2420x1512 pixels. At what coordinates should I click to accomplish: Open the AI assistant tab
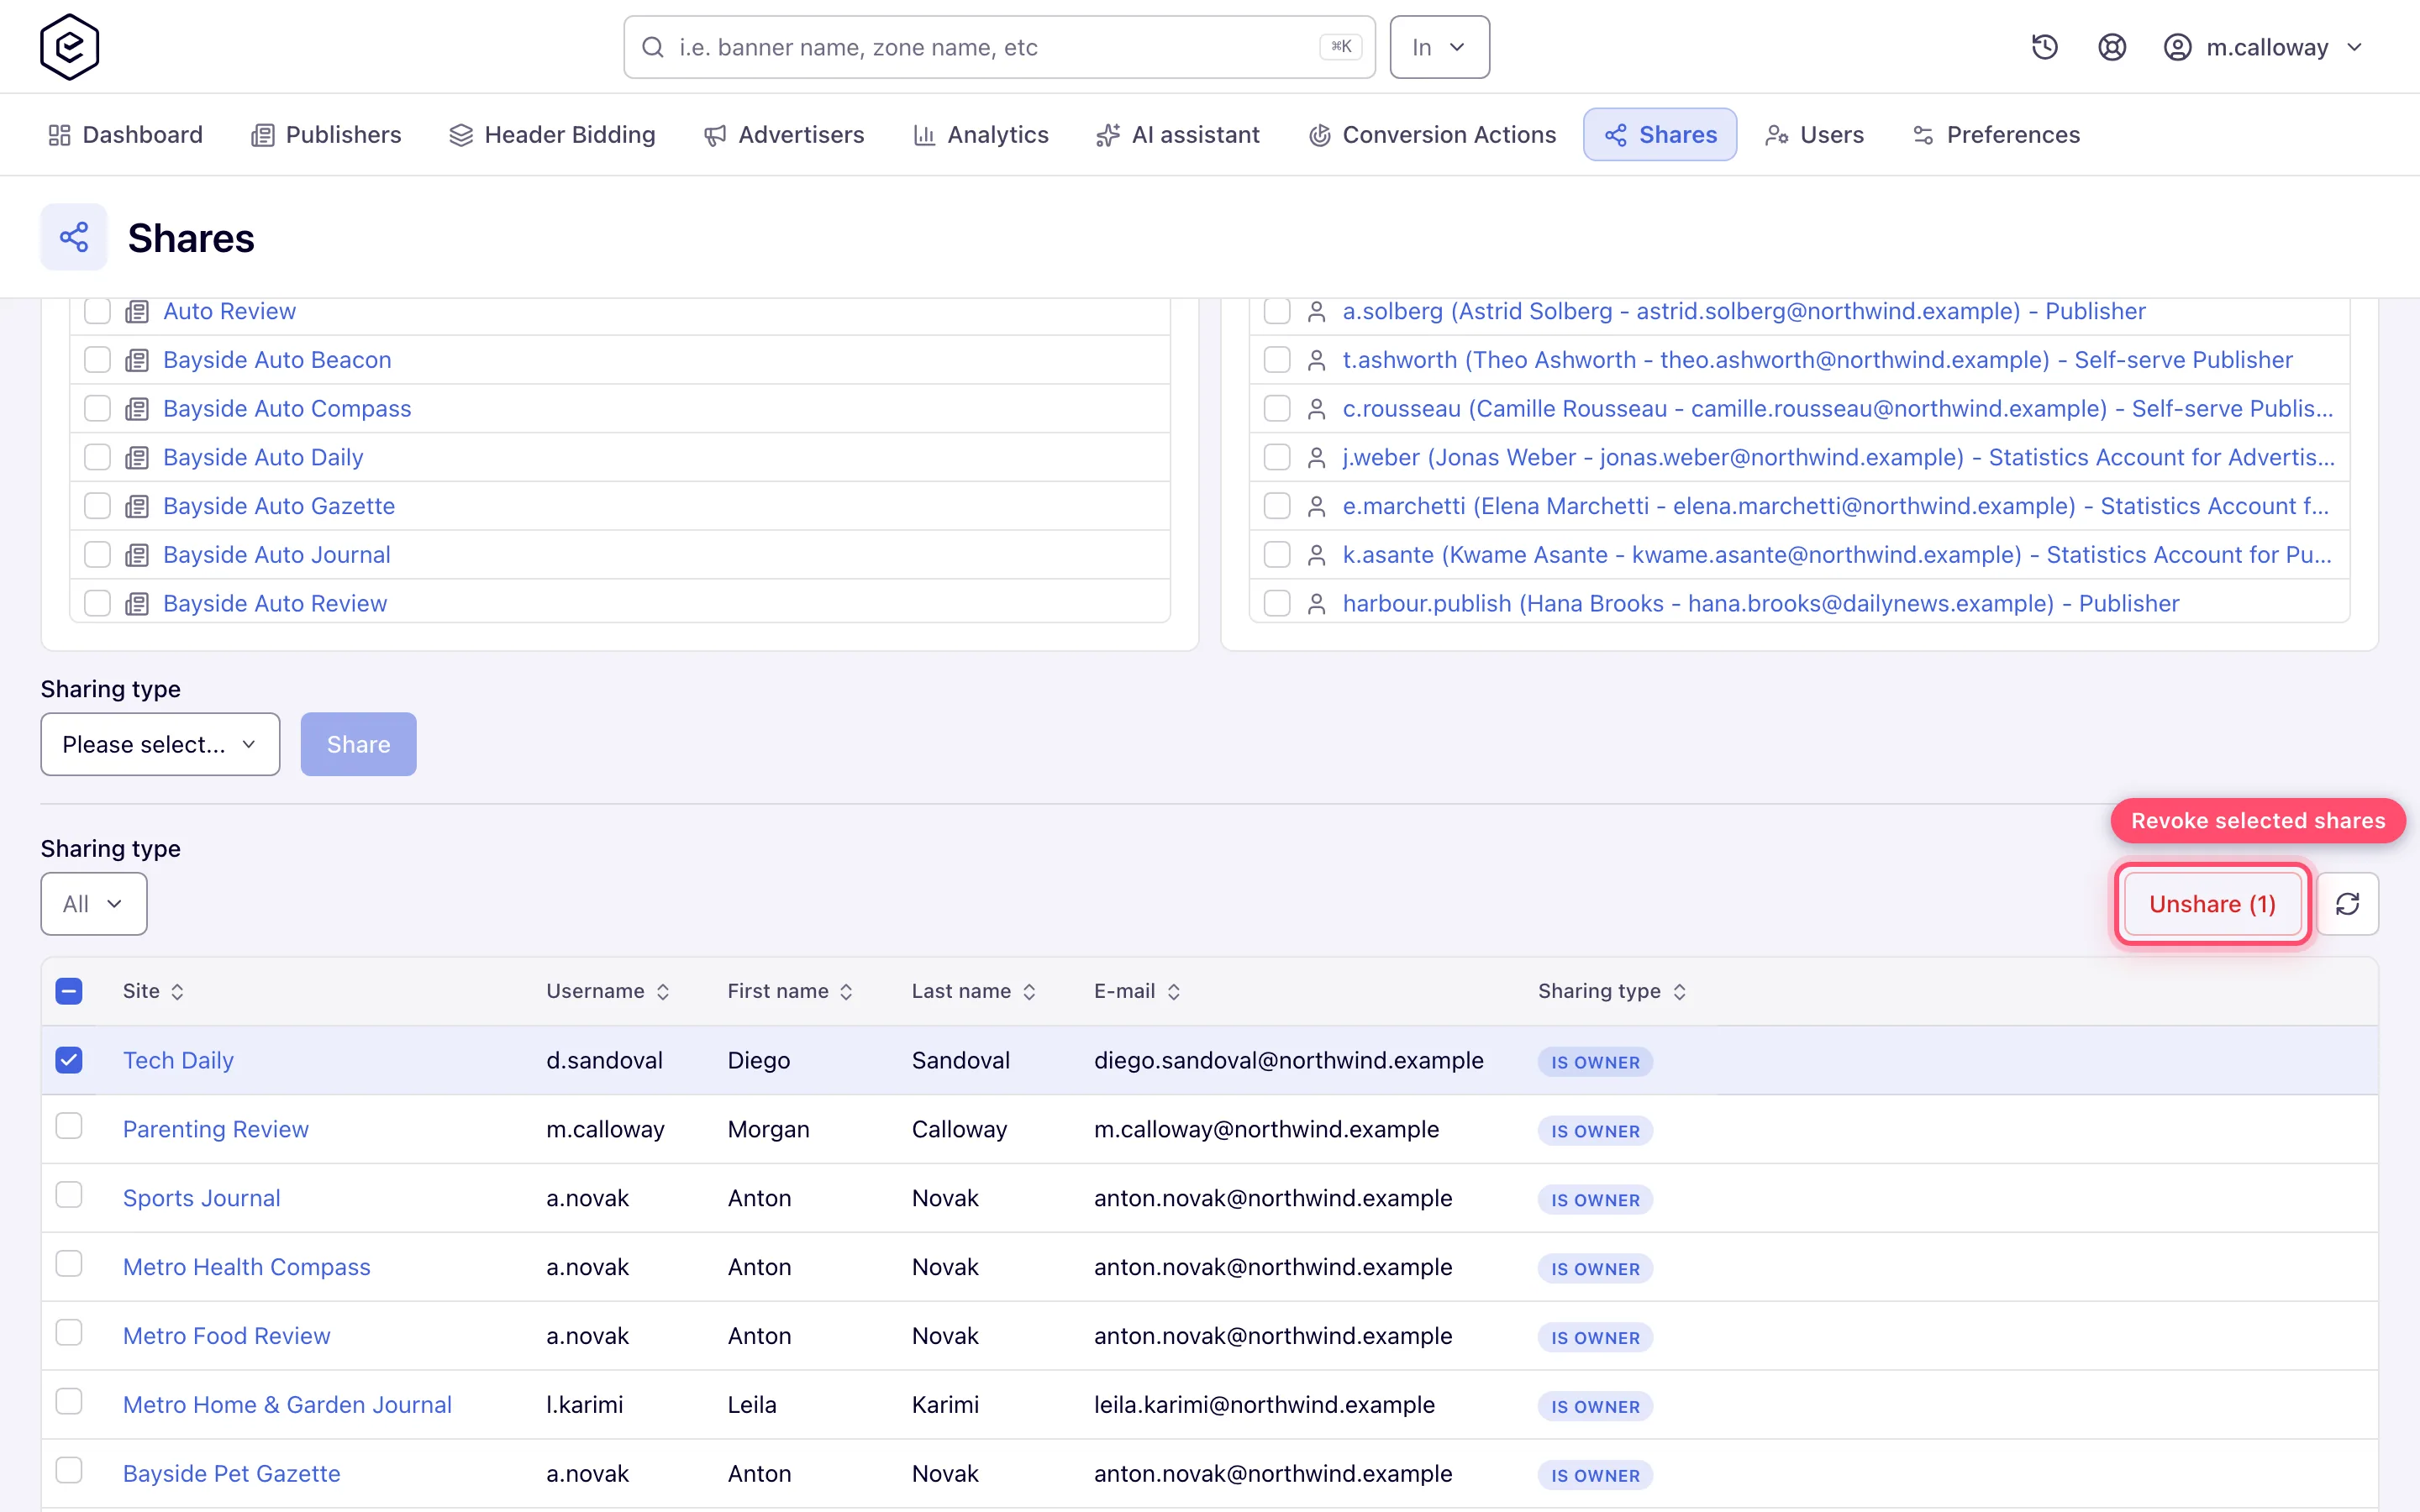pos(1178,135)
